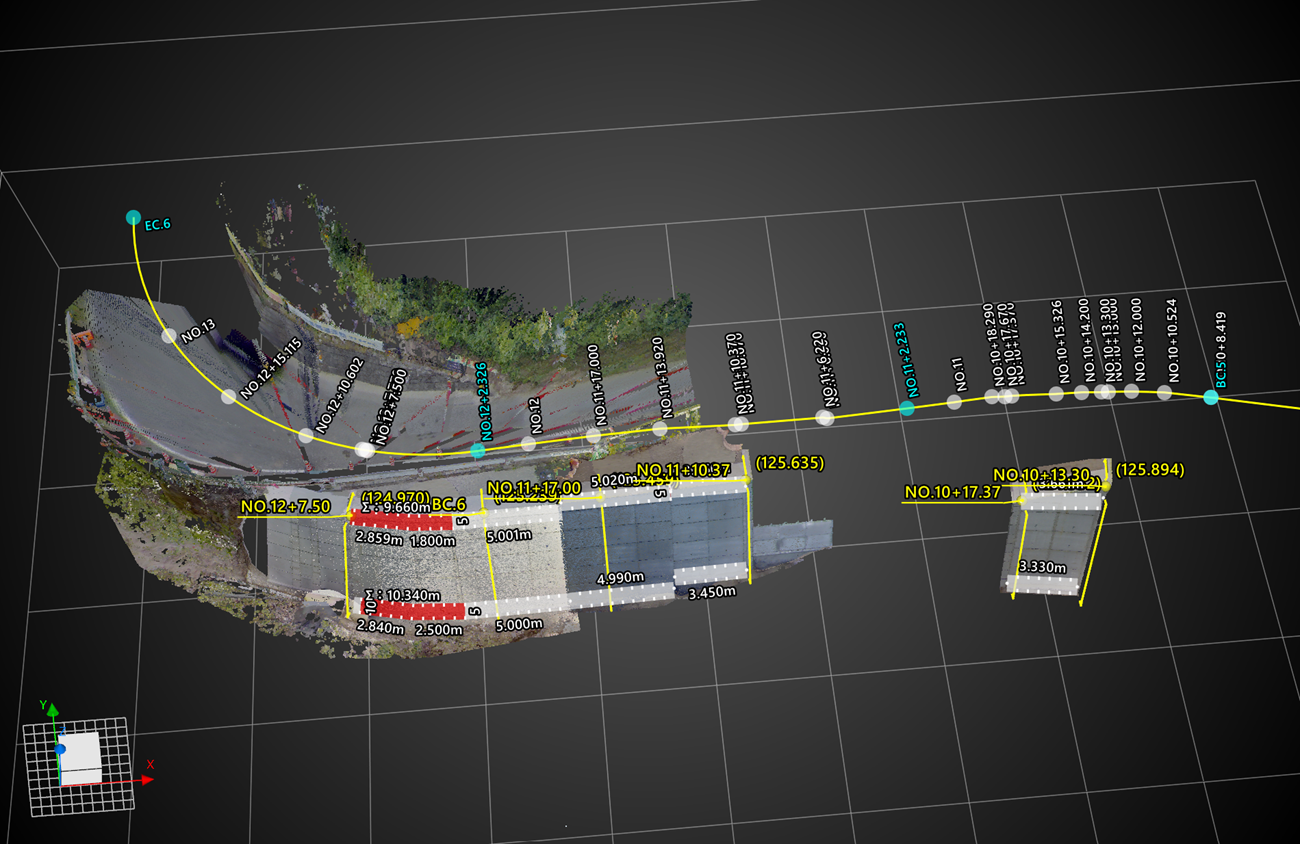
Task: Select the cyan BC.5 curve point marker
Action: pos(1211,397)
